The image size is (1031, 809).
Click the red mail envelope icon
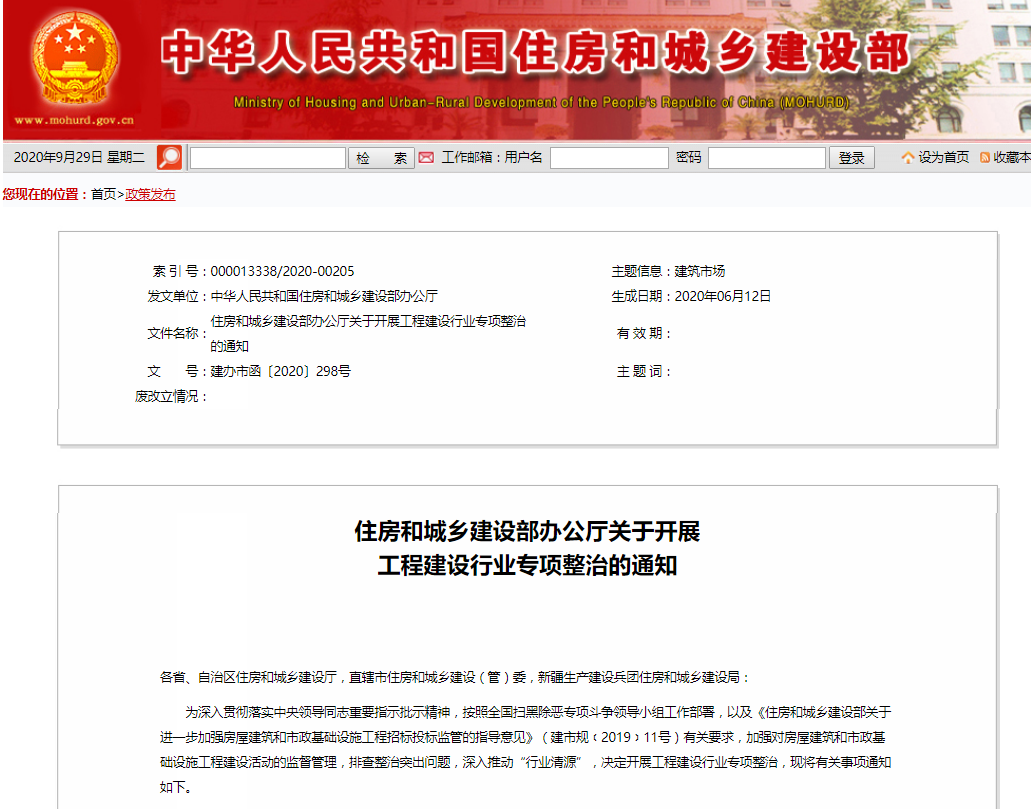coord(426,158)
